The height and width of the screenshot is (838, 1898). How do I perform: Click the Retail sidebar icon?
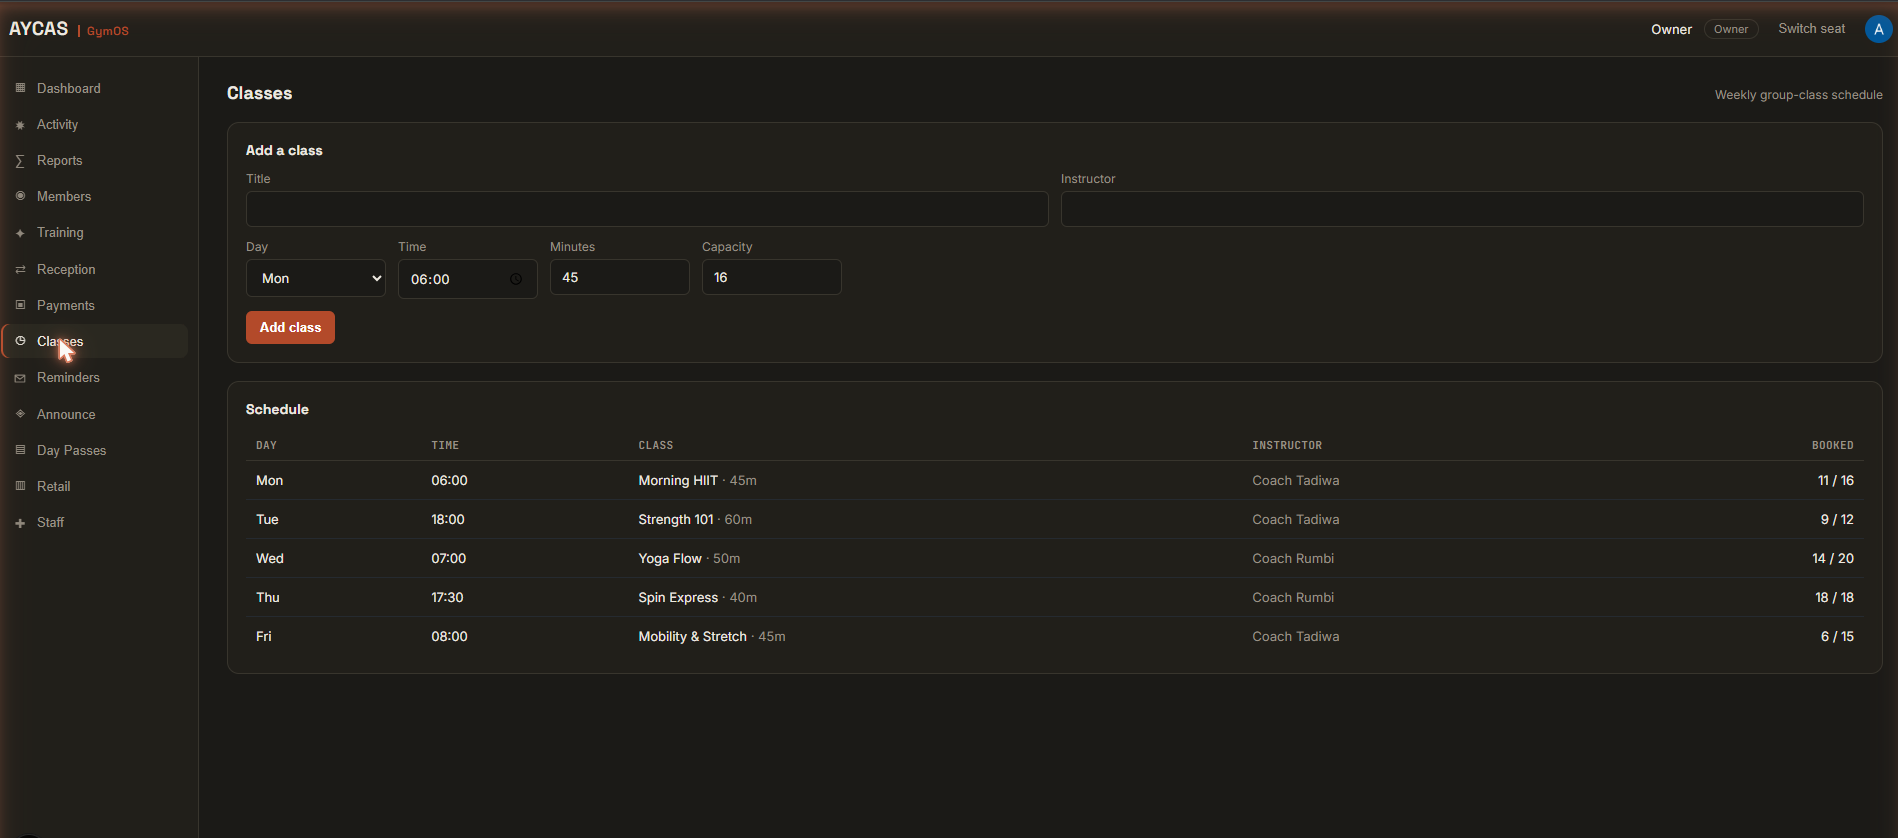click(x=20, y=486)
